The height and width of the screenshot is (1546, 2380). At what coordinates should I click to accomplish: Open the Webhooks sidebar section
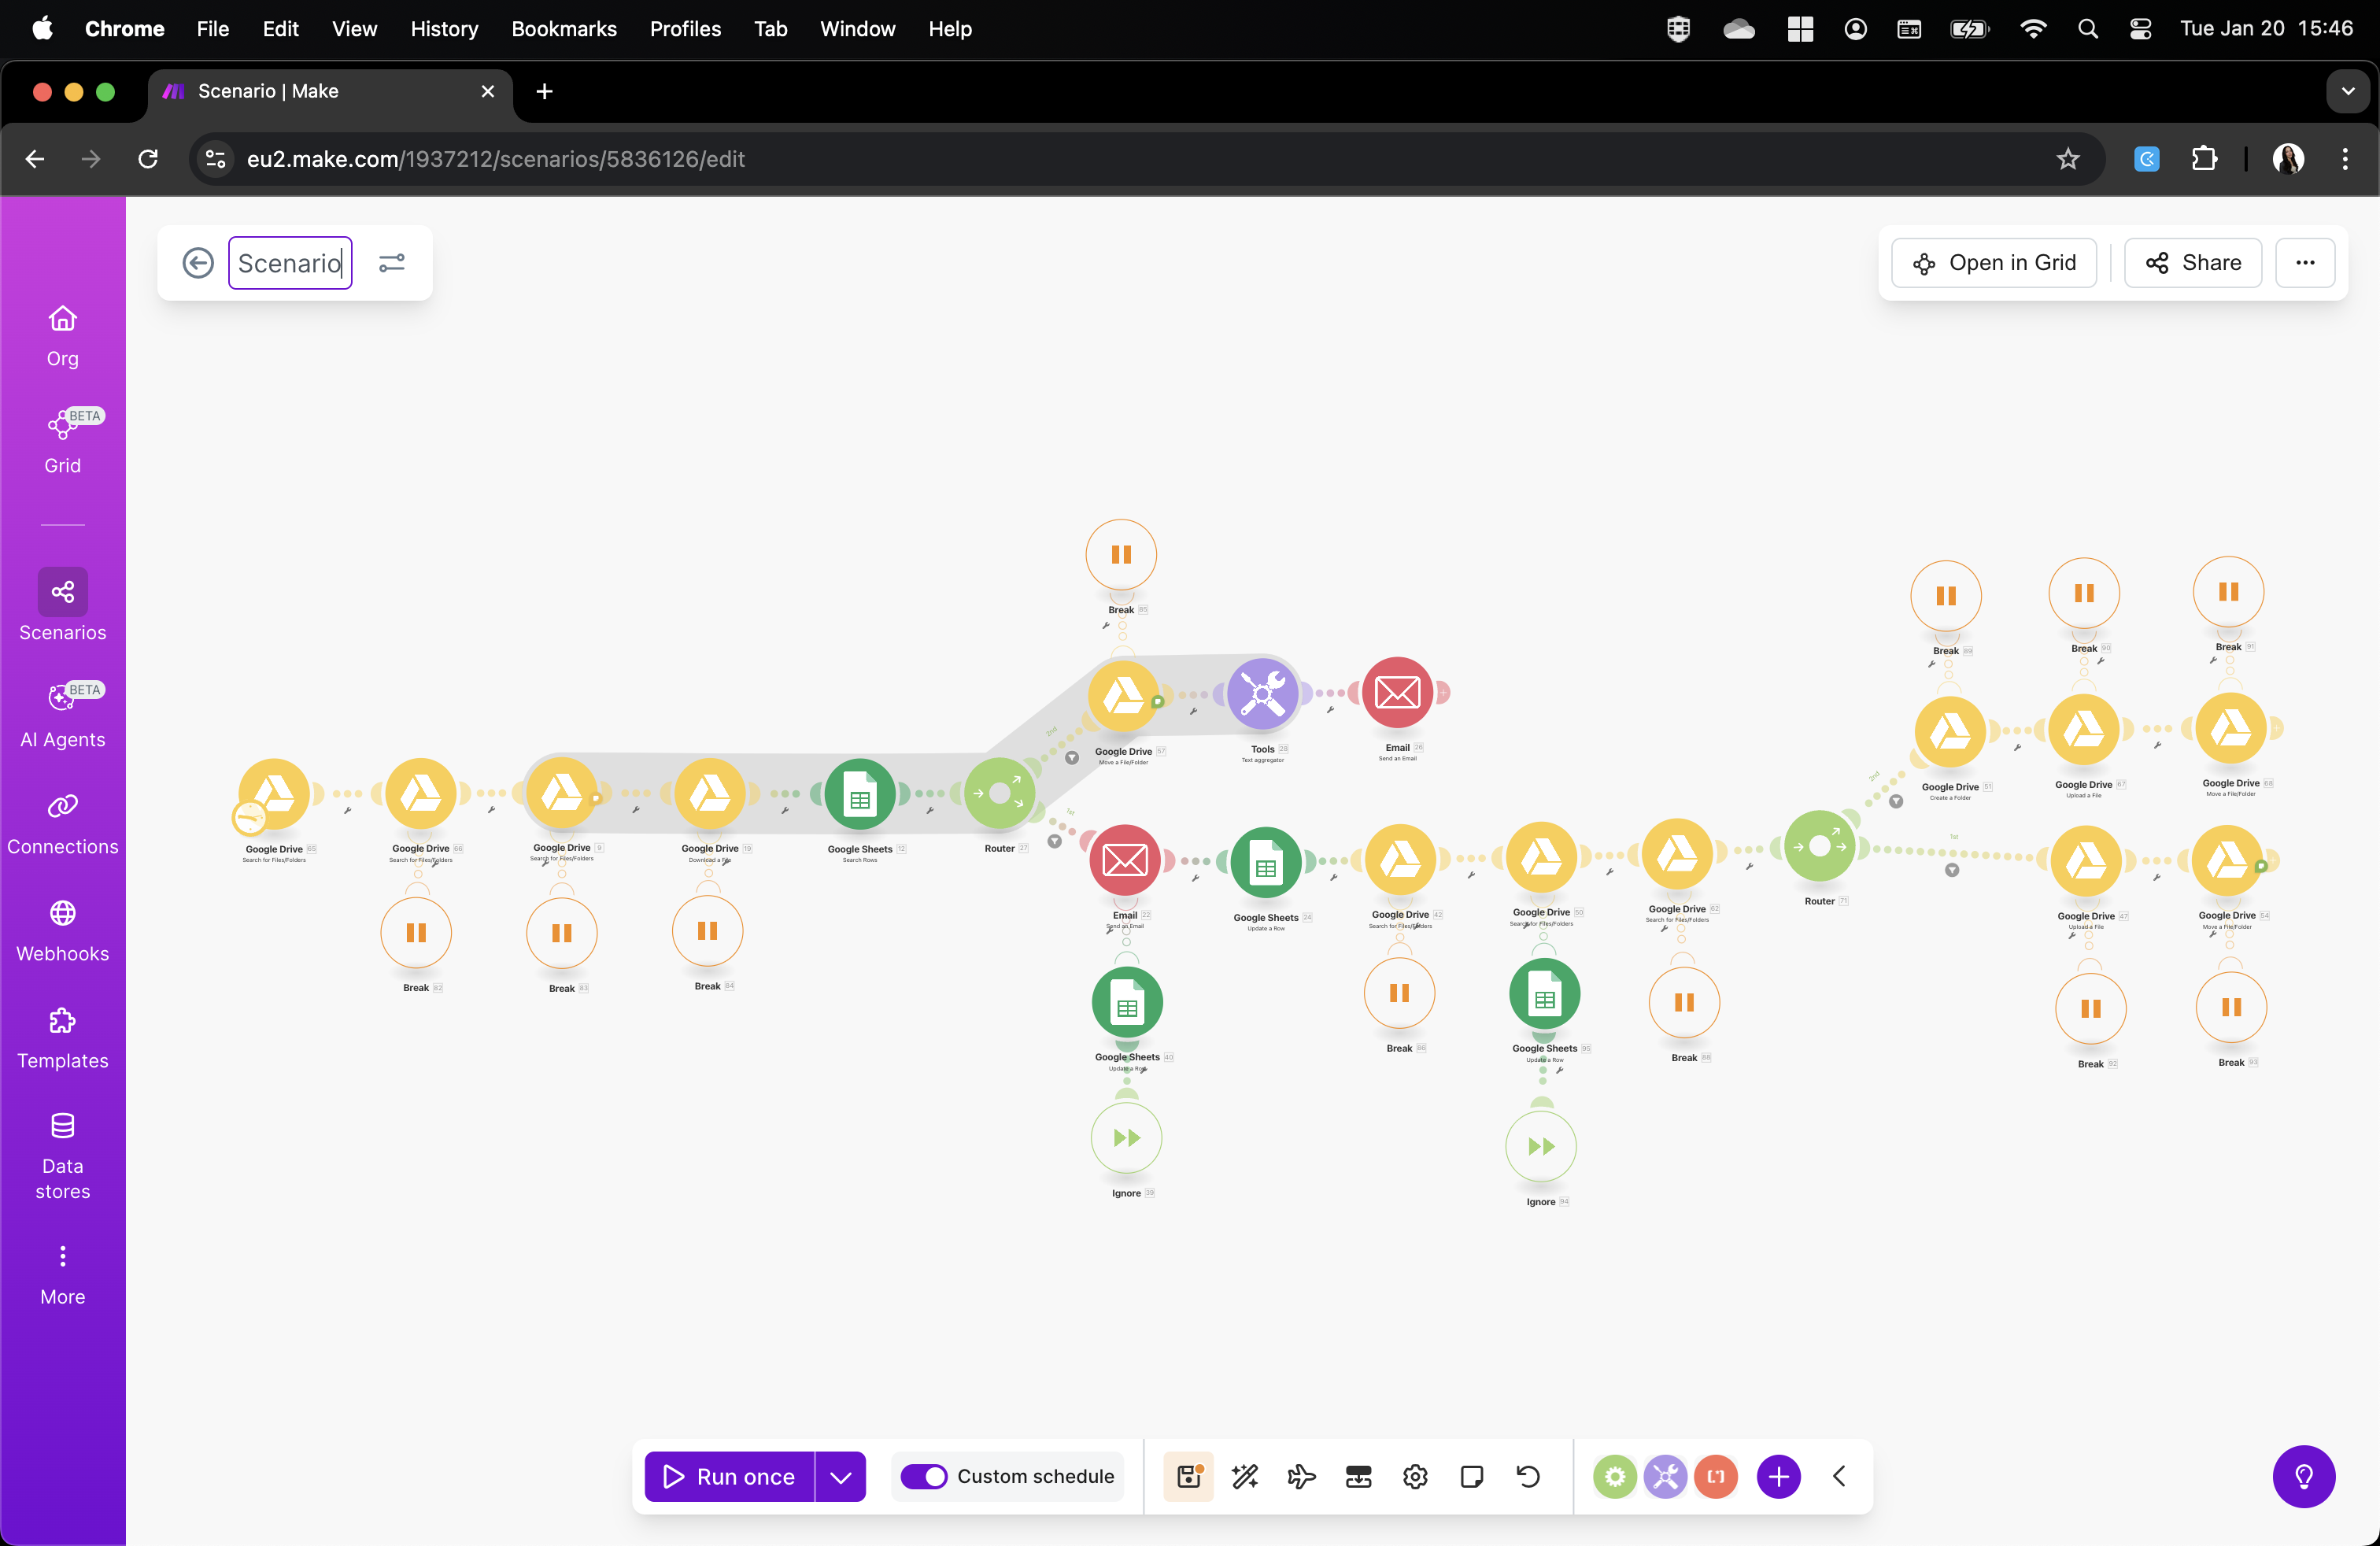[62, 930]
